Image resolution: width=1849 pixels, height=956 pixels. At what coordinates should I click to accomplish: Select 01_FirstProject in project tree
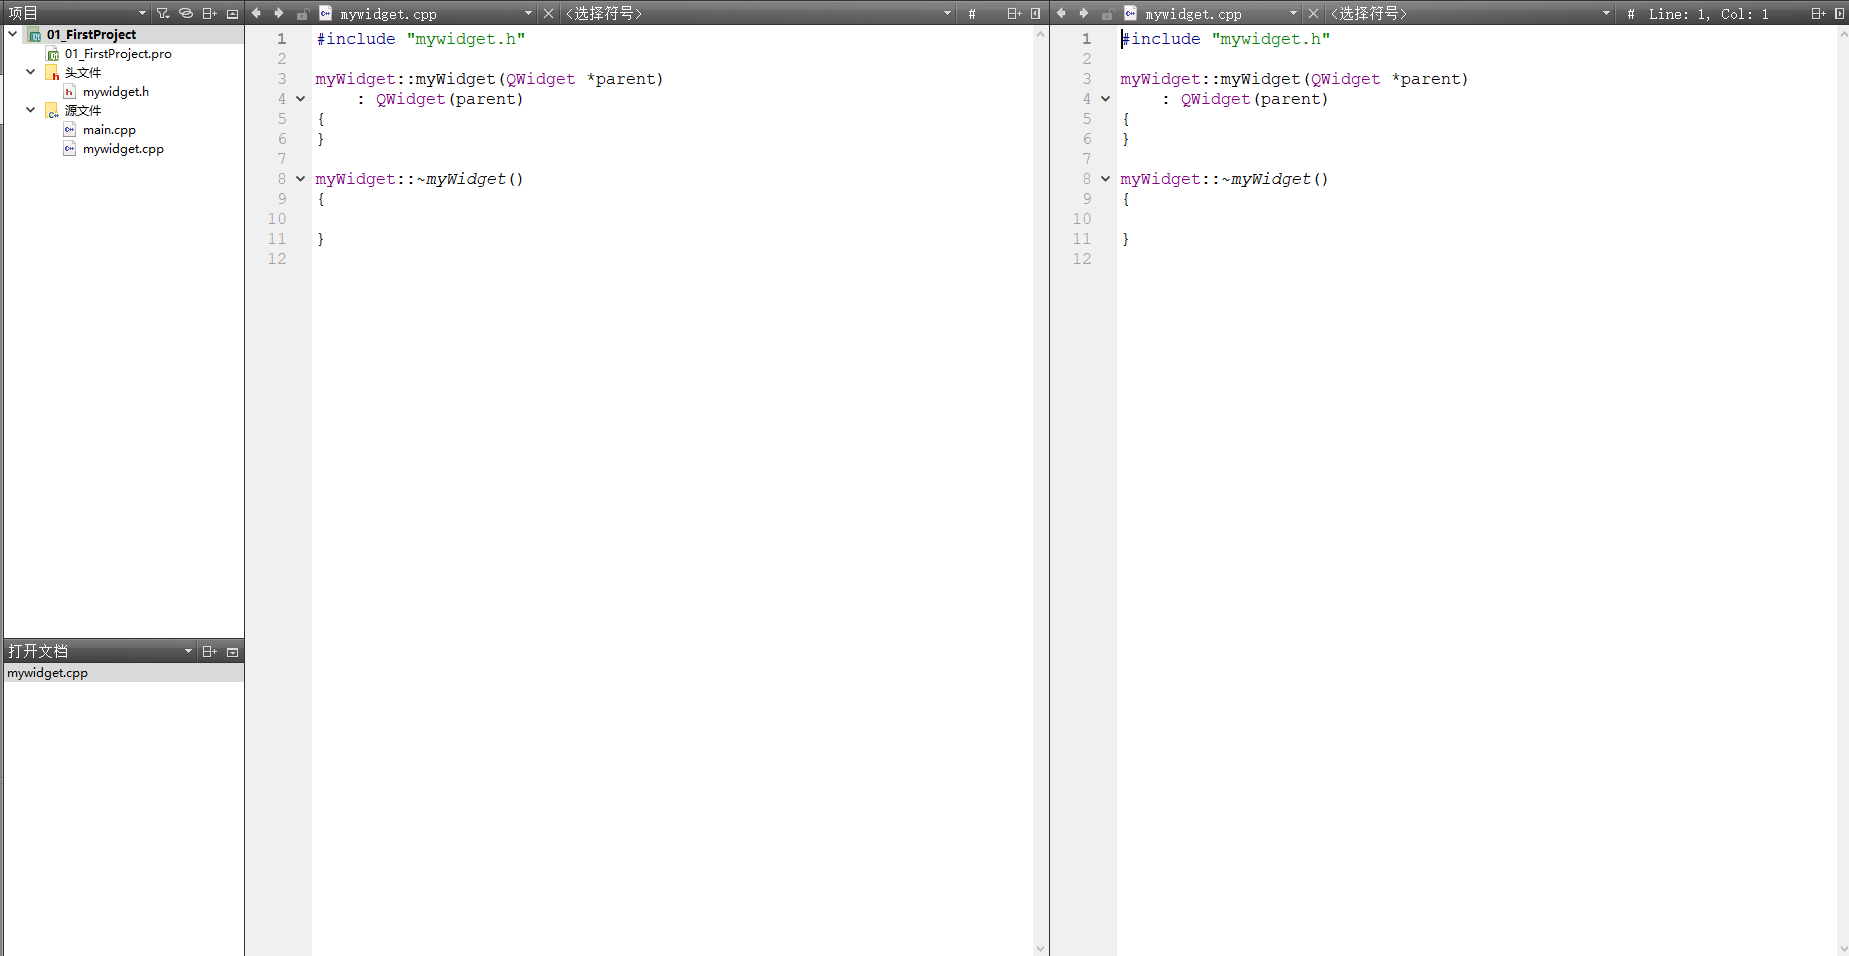pyautogui.click(x=91, y=34)
